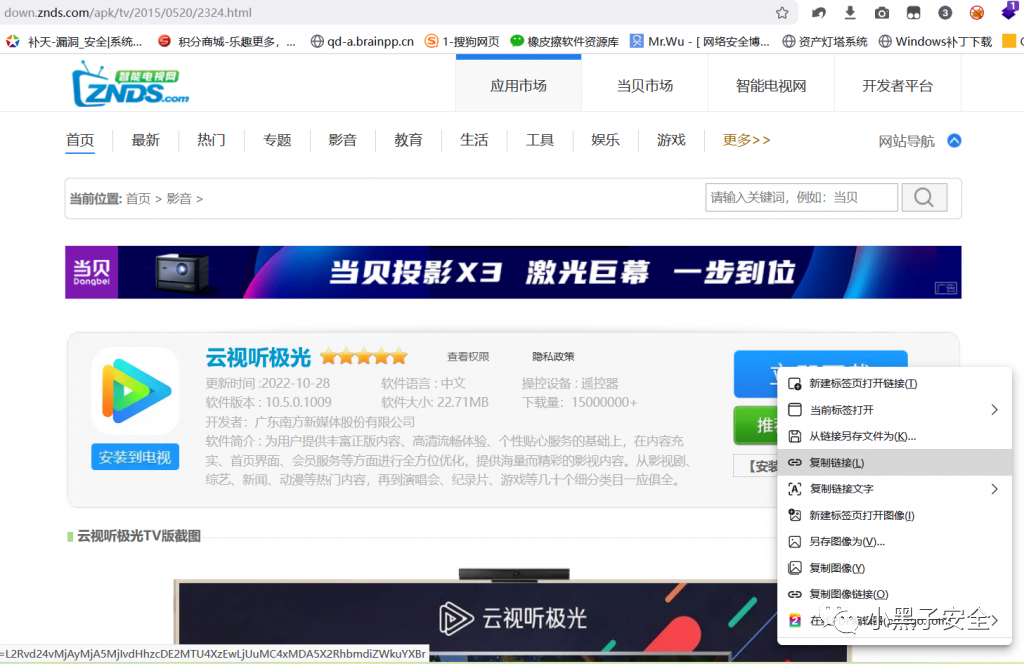This screenshot has width=1024, height=664.
Task: Expand 当前标签打开 submenu arrow
Action: pos(994,410)
